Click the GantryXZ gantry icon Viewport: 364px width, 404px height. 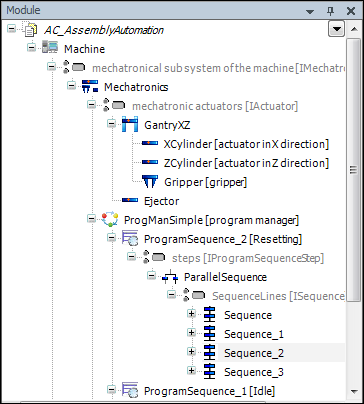tap(130, 124)
